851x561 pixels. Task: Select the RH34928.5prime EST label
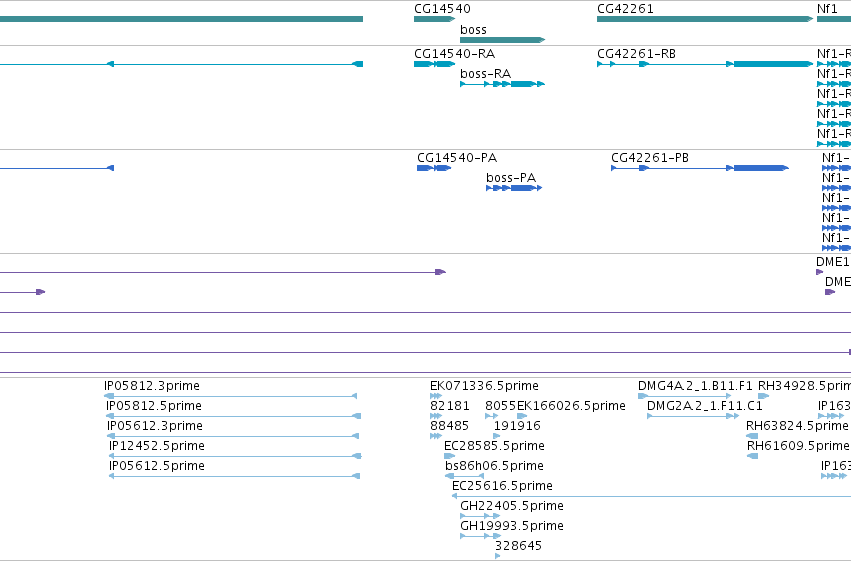point(804,386)
